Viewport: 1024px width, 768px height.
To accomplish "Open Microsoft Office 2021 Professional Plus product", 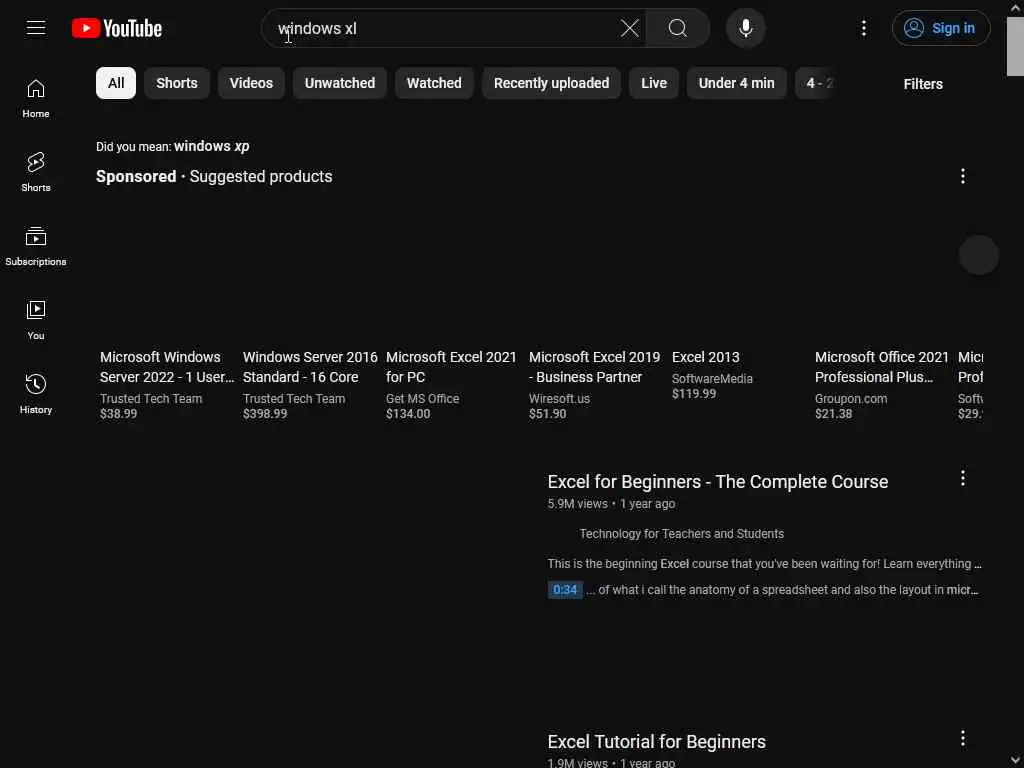I will pos(881,367).
